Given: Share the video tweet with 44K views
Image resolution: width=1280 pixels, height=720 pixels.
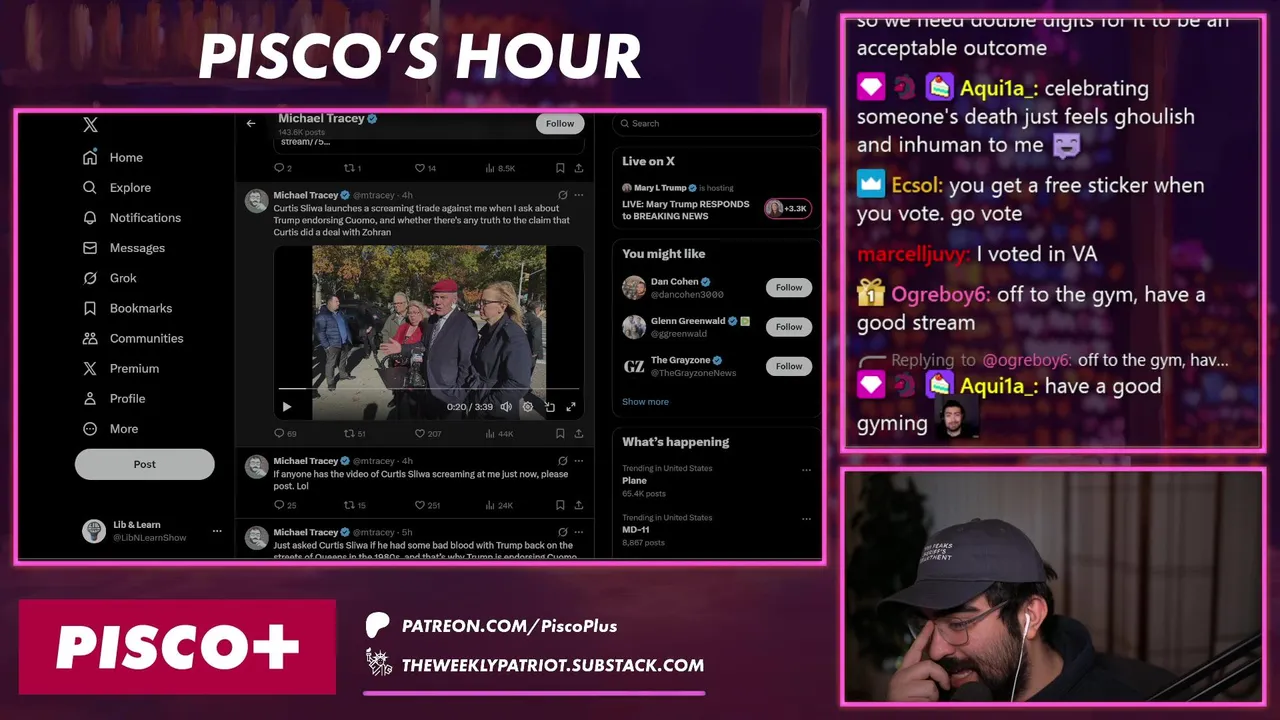Looking at the screenshot, I should (579, 434).
